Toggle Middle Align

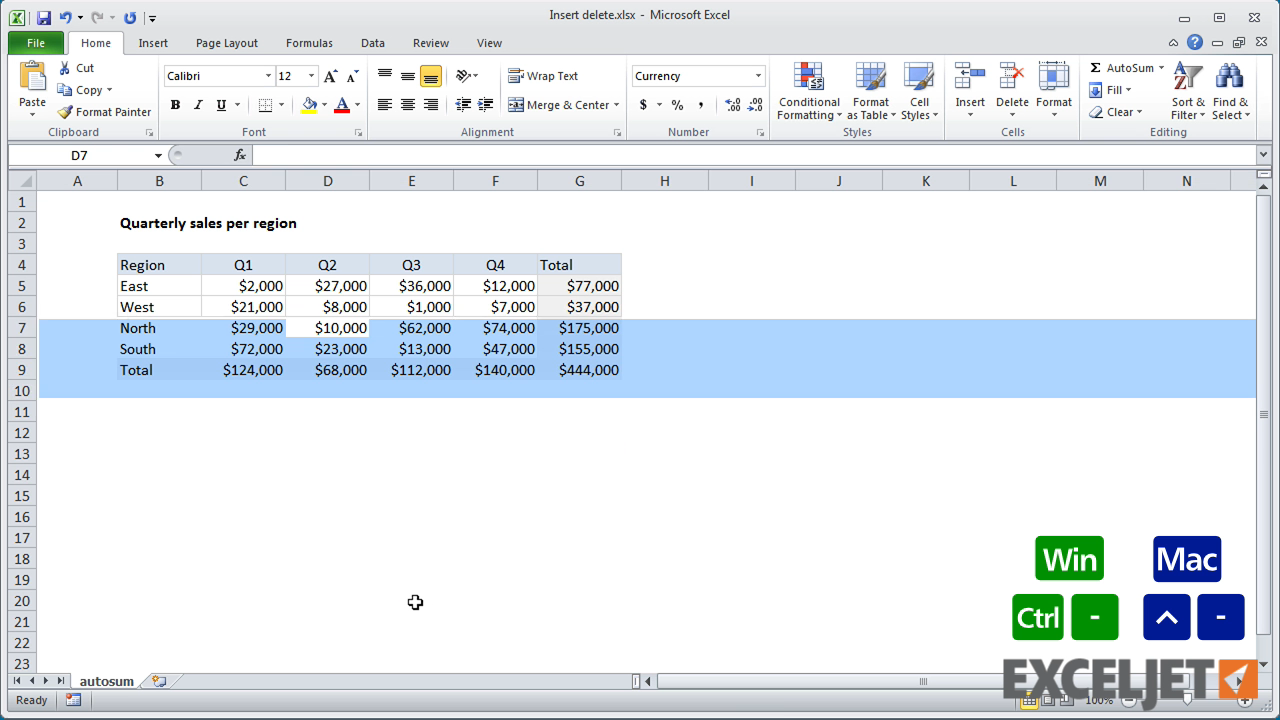[408, 76]
